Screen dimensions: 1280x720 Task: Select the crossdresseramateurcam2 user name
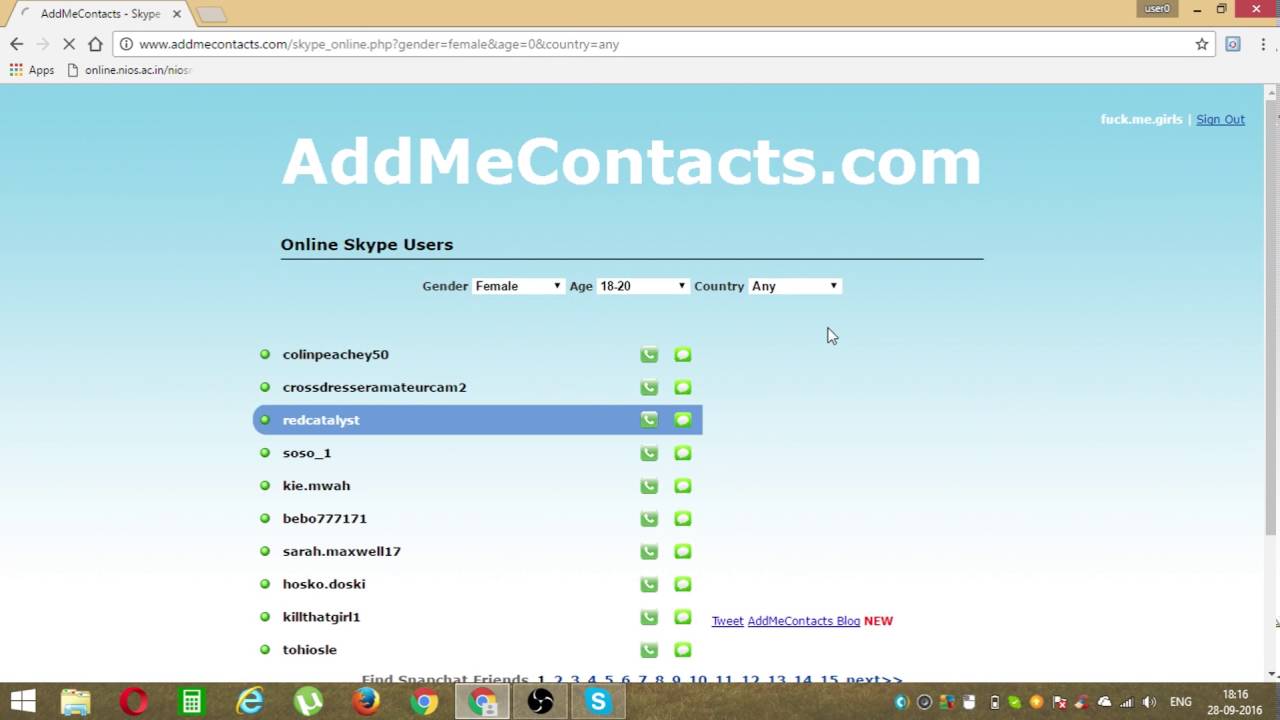(374, 388)
